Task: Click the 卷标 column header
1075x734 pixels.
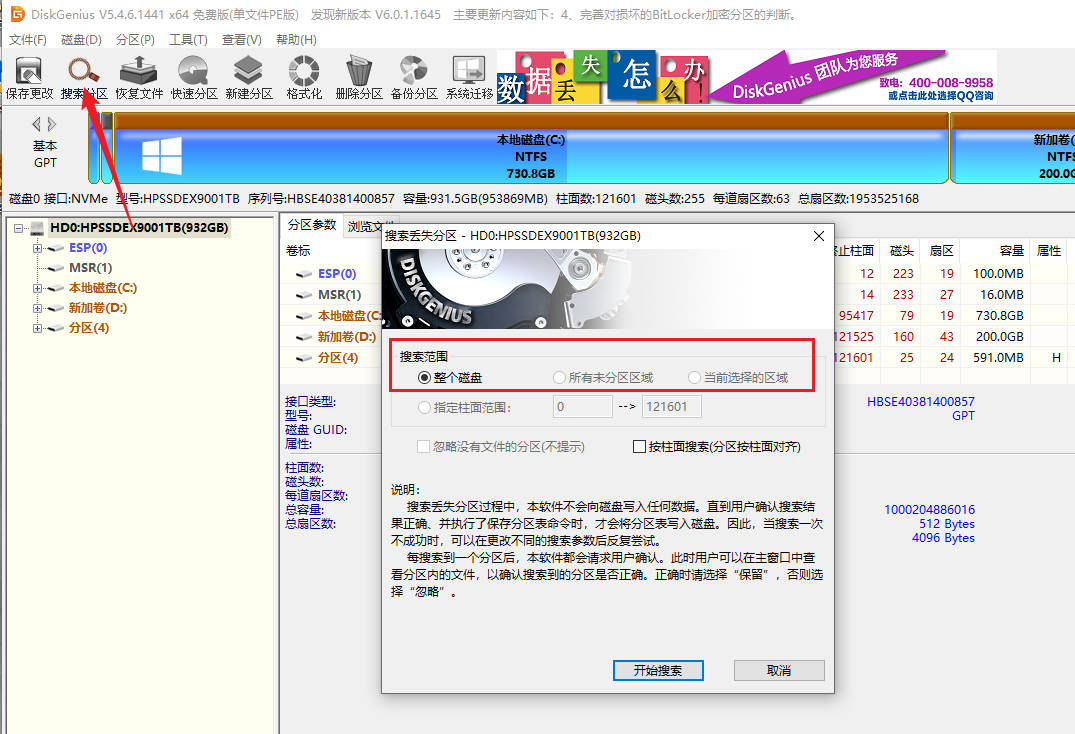Action: click(298, 251)
